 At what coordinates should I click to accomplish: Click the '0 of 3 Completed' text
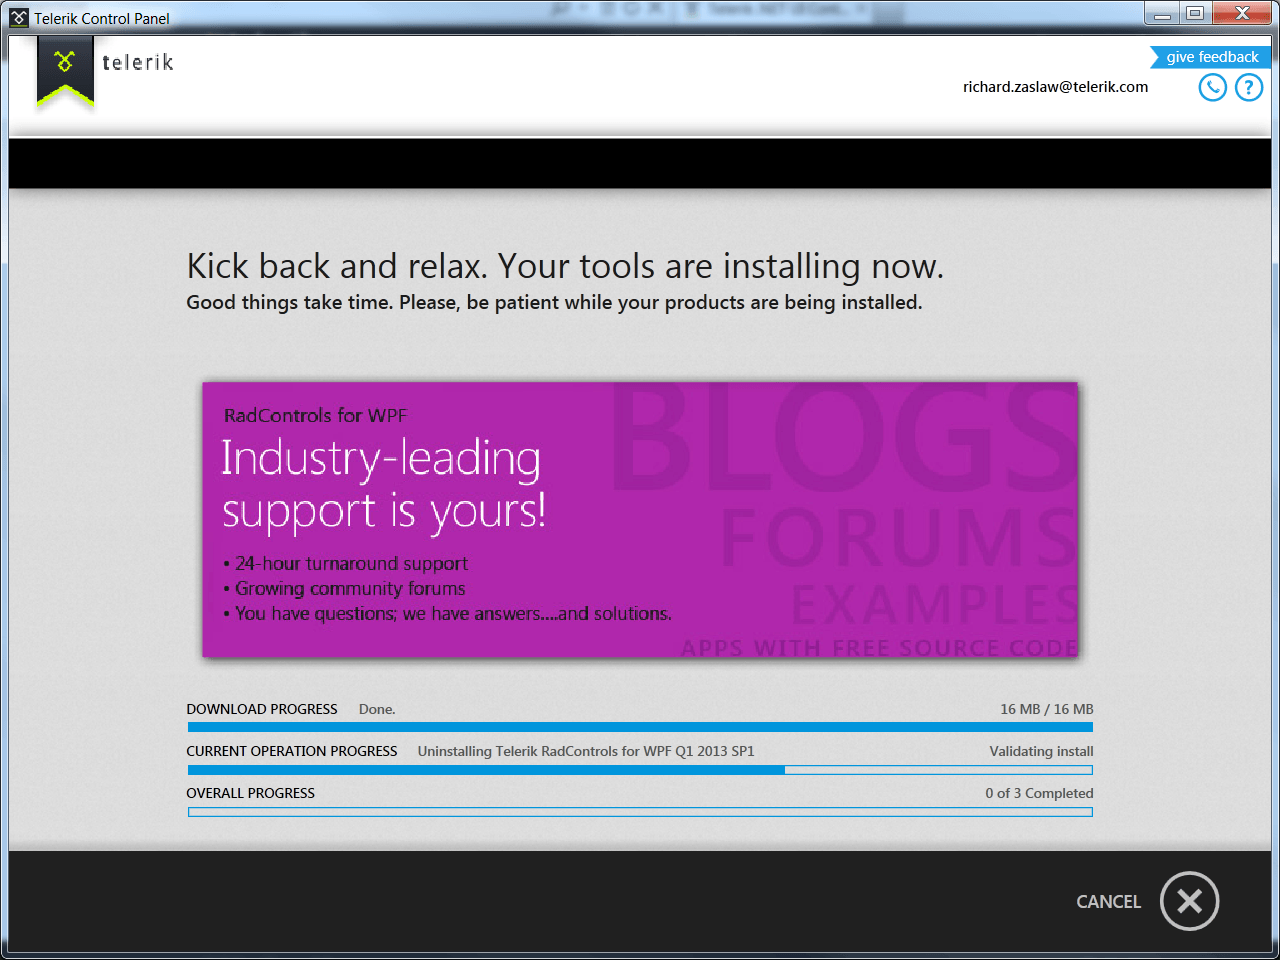tap(1039, 793)
